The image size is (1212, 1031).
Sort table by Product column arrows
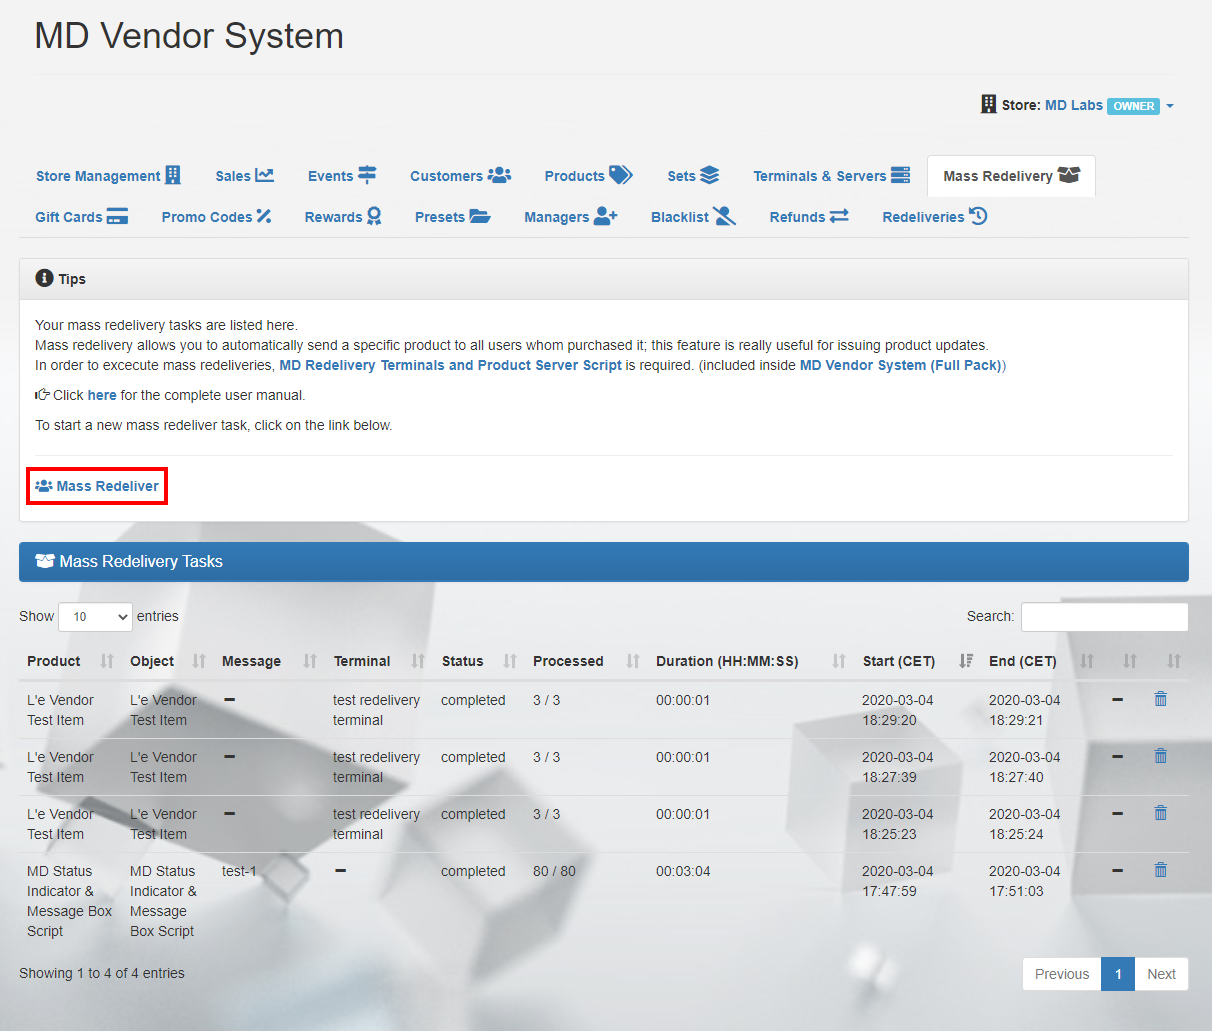[107, 661]
